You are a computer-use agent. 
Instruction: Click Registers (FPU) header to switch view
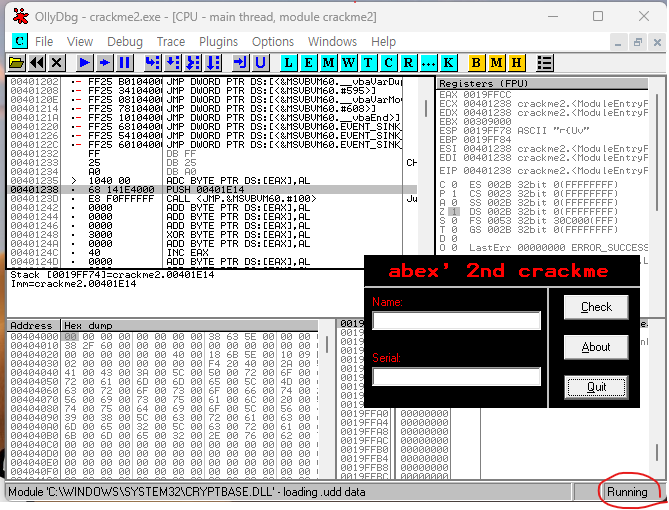pos(543,83)
